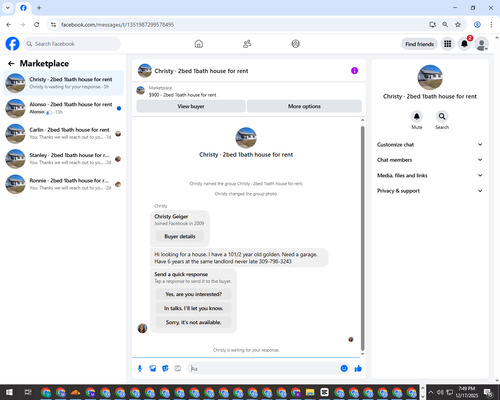Show hidden system tray icons
This screenshot has height=400, width=500.
tap(430, 392)
